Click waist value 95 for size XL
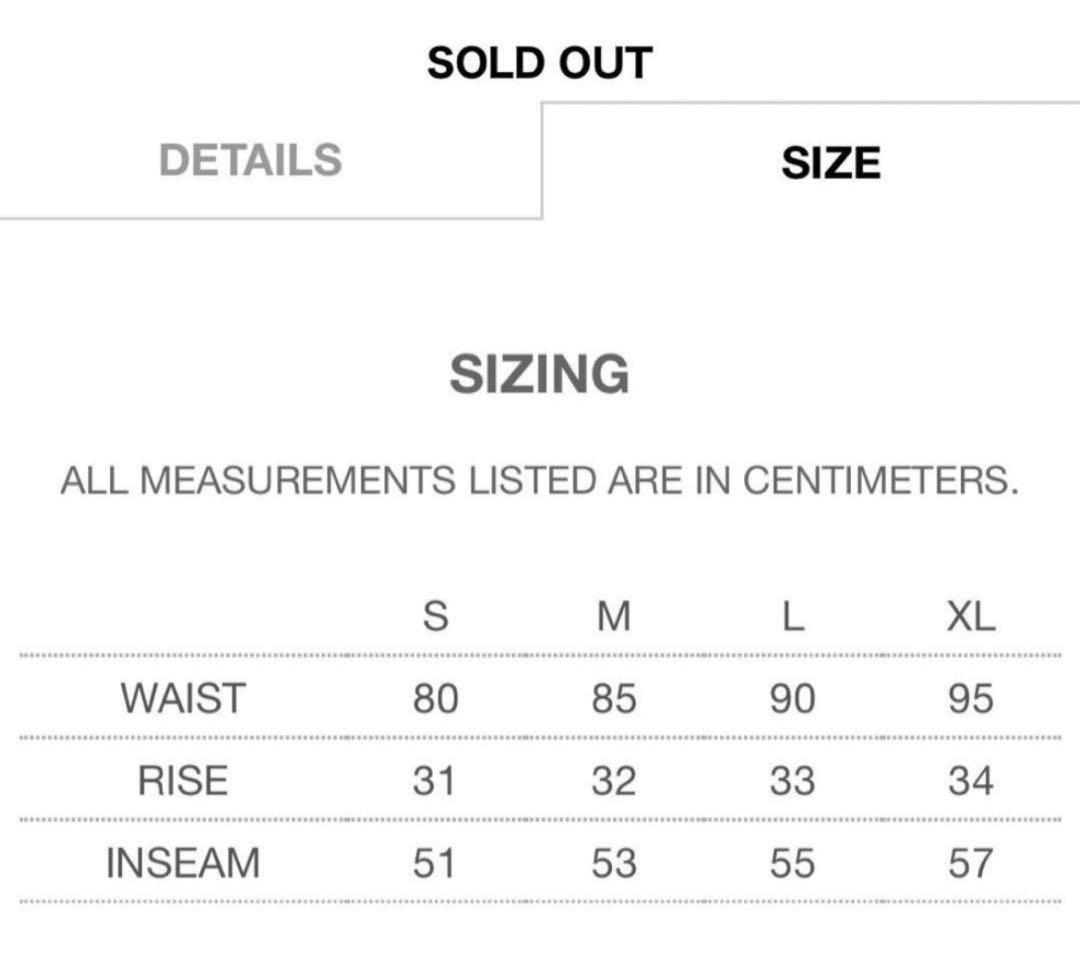This screenshot has height=965, width=1080. tap(970, 698)
